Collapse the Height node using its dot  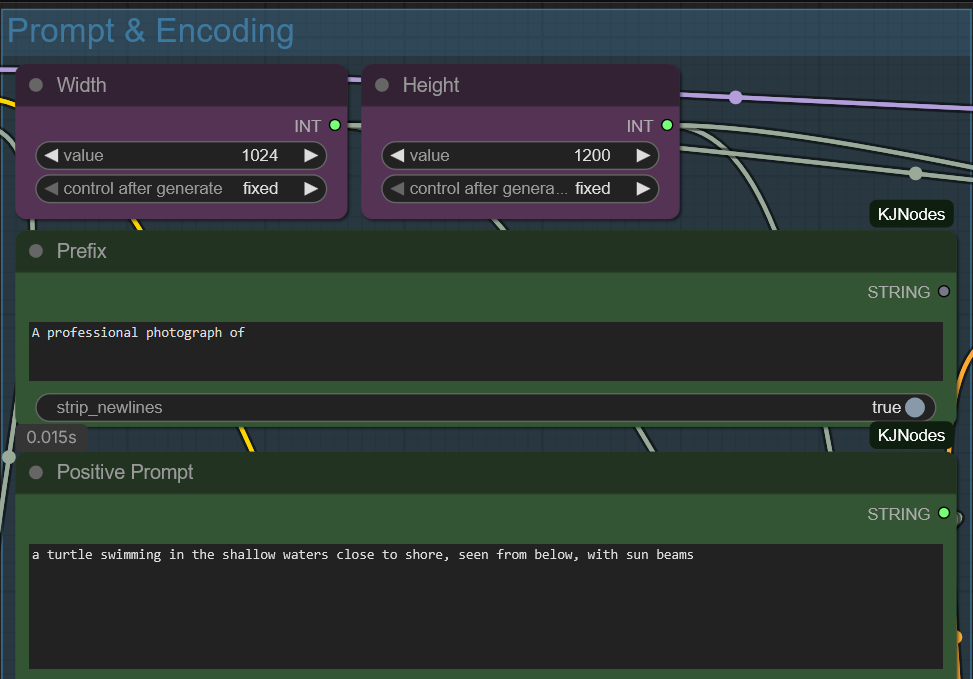pos(382,86)
